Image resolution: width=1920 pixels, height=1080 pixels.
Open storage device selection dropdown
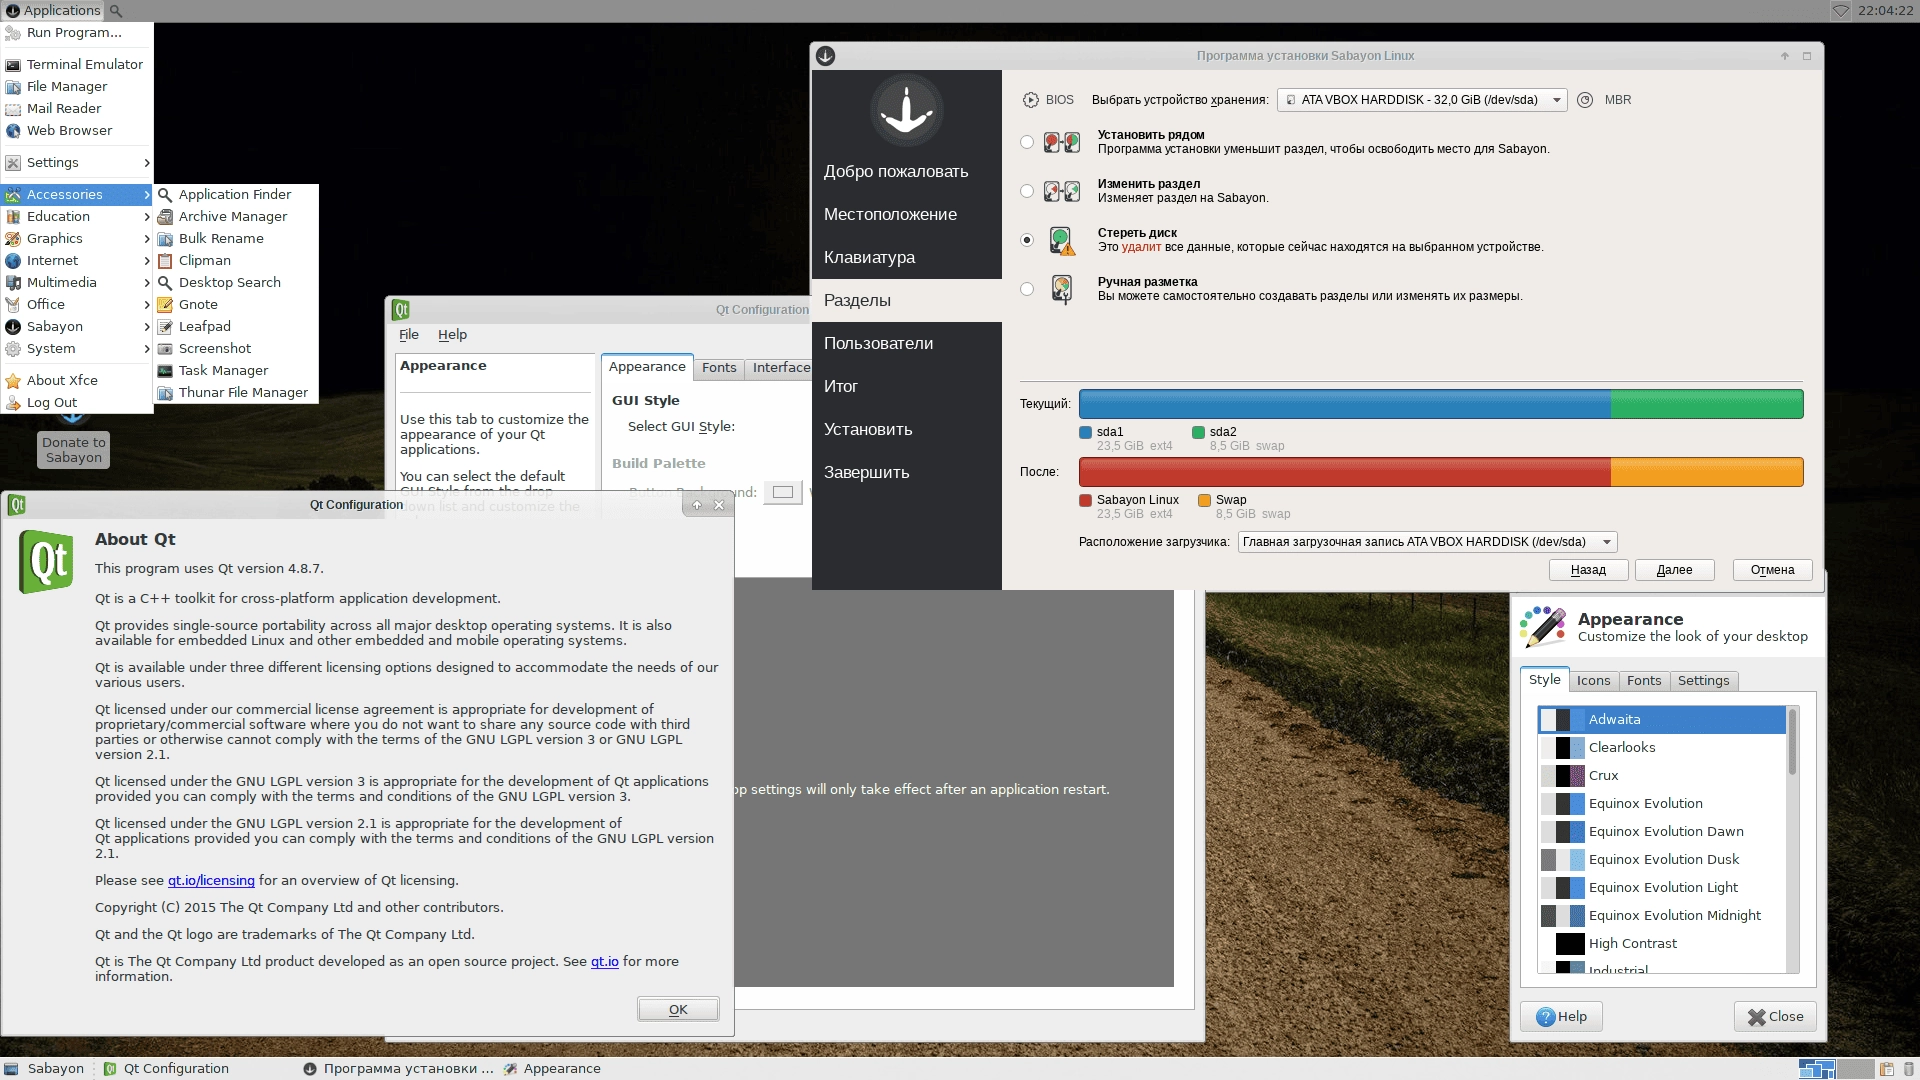point(1423,100)
